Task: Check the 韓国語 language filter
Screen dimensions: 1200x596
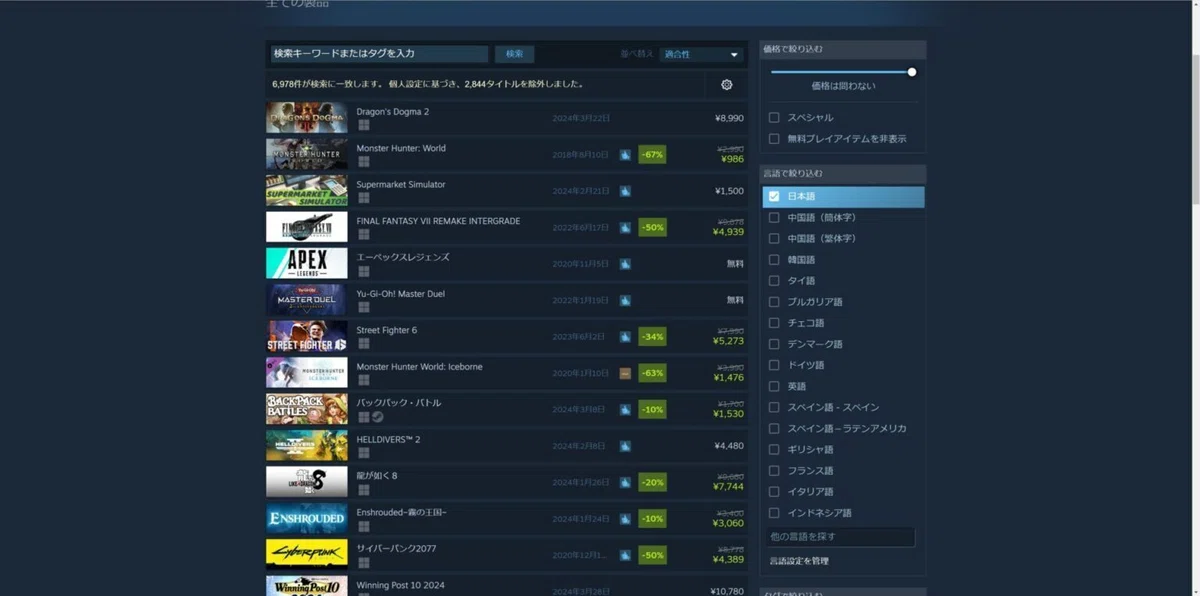Action: (x=774, y=259)
